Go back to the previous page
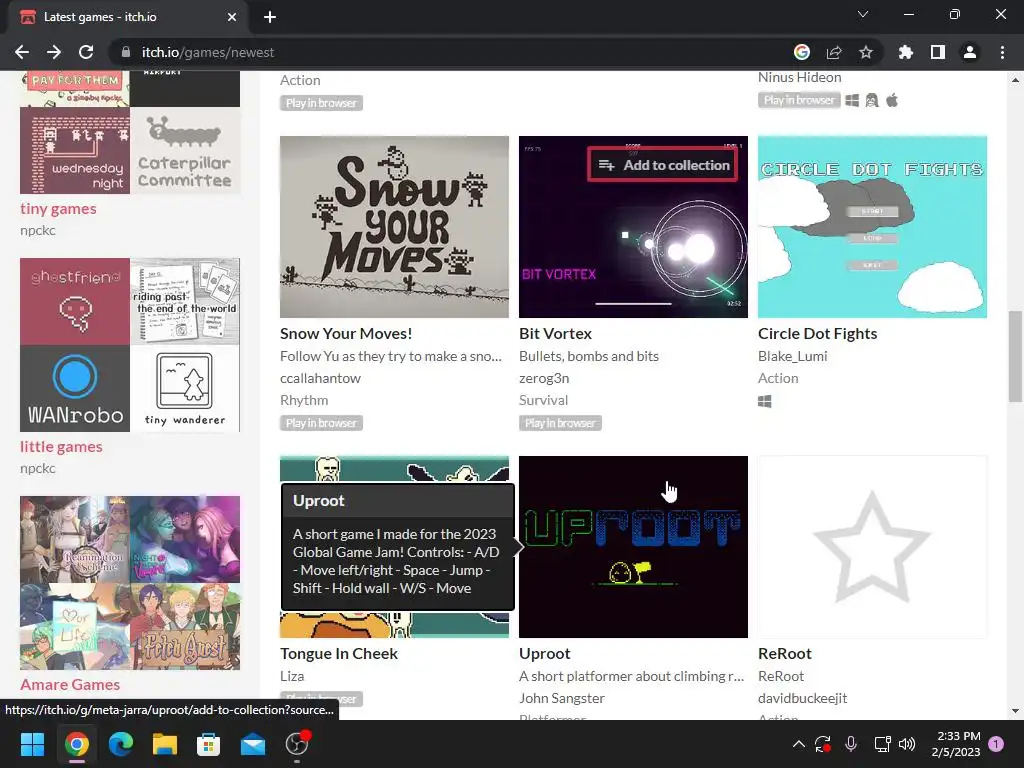1024x768 pixels. (x=22, y=52)
